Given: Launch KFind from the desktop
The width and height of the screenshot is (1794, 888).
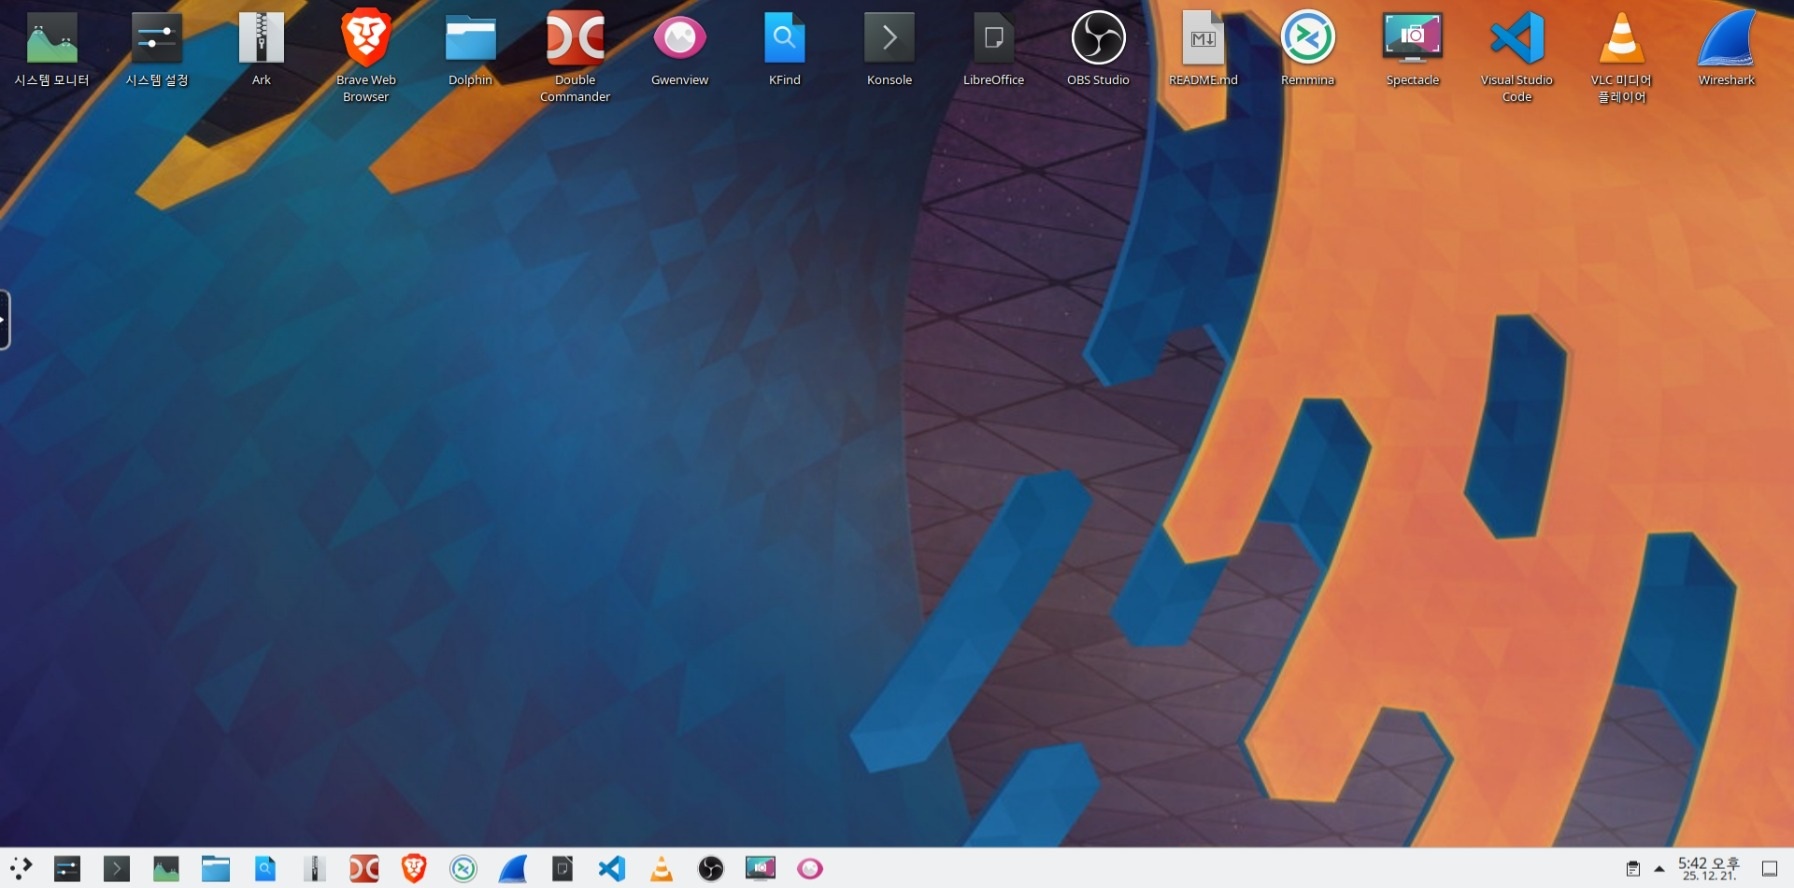Looking at the screenshot, I should click(785, 40).
